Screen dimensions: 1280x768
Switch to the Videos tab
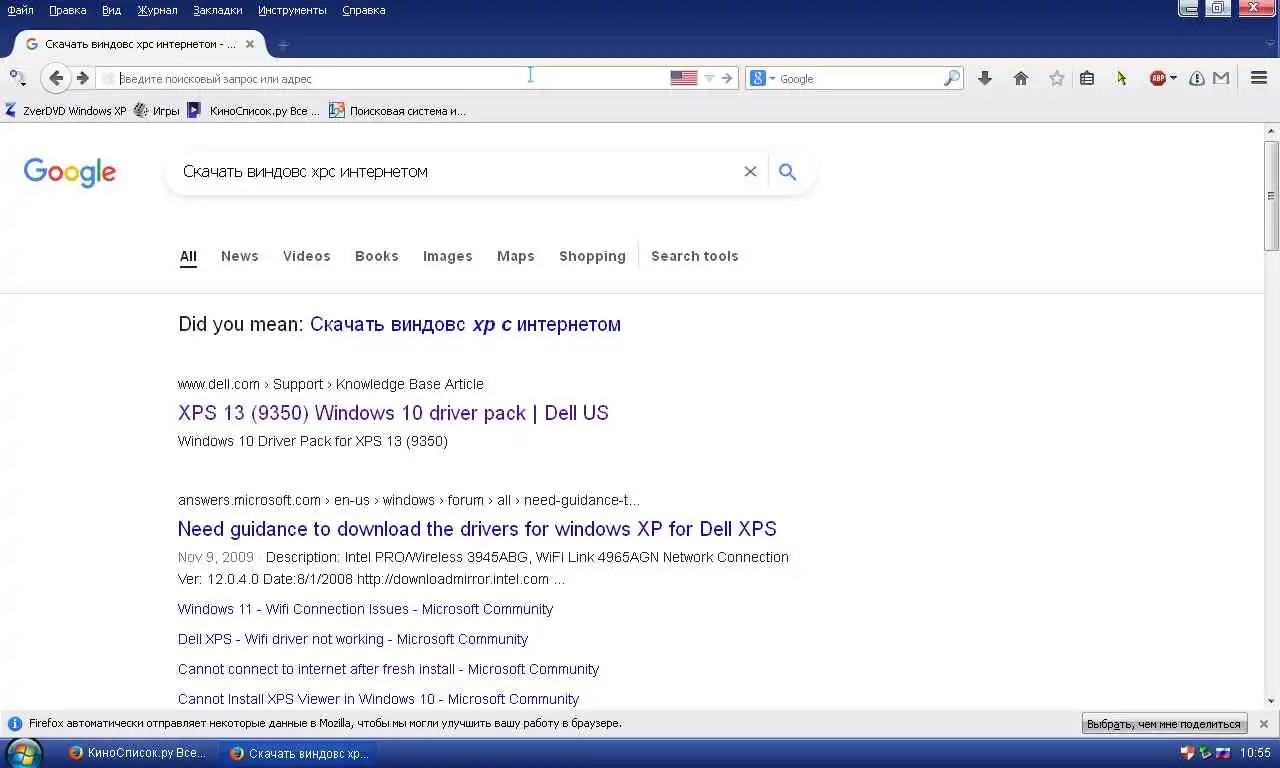[x=307, y=256]
